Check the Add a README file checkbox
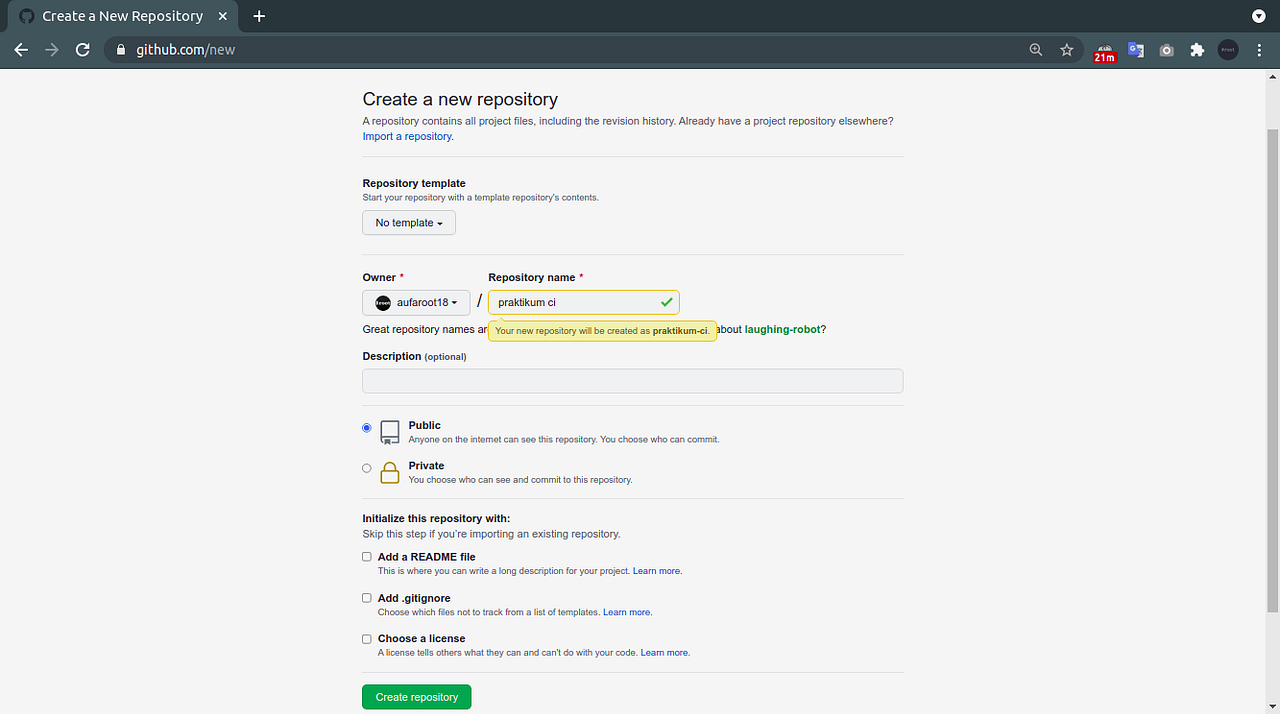 point(367,556)
